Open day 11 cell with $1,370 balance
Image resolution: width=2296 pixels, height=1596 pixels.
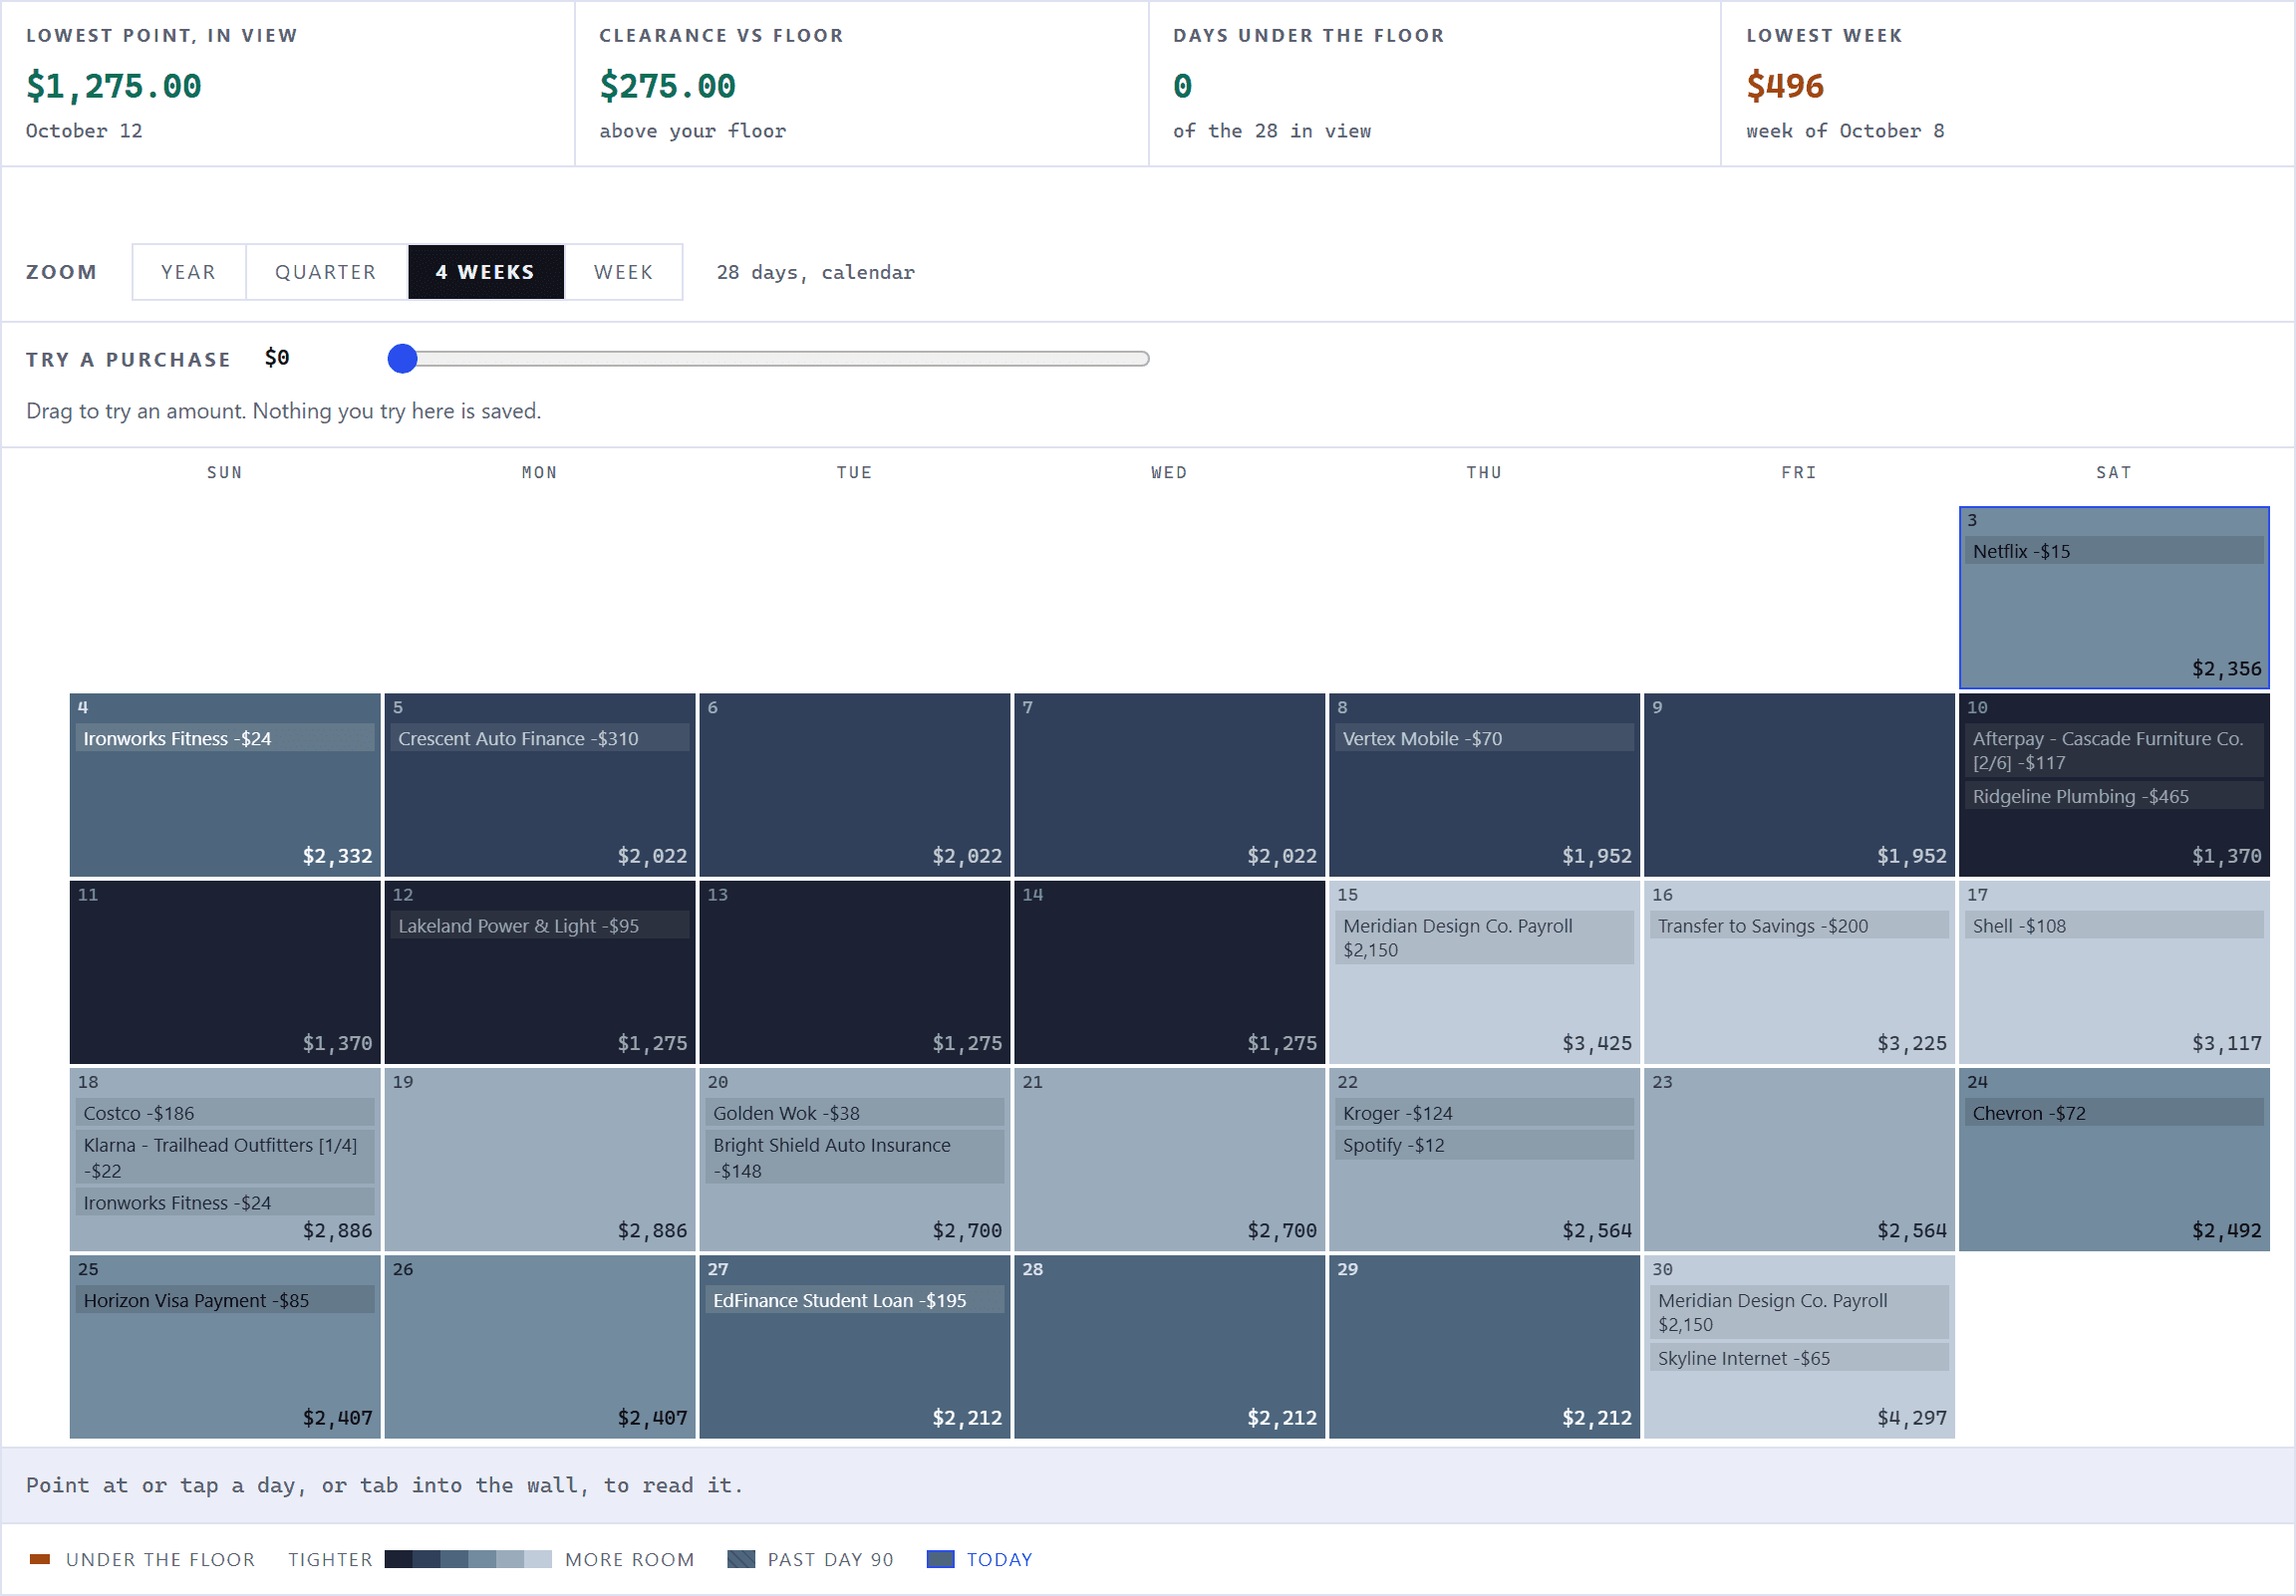tap(225, 971)
